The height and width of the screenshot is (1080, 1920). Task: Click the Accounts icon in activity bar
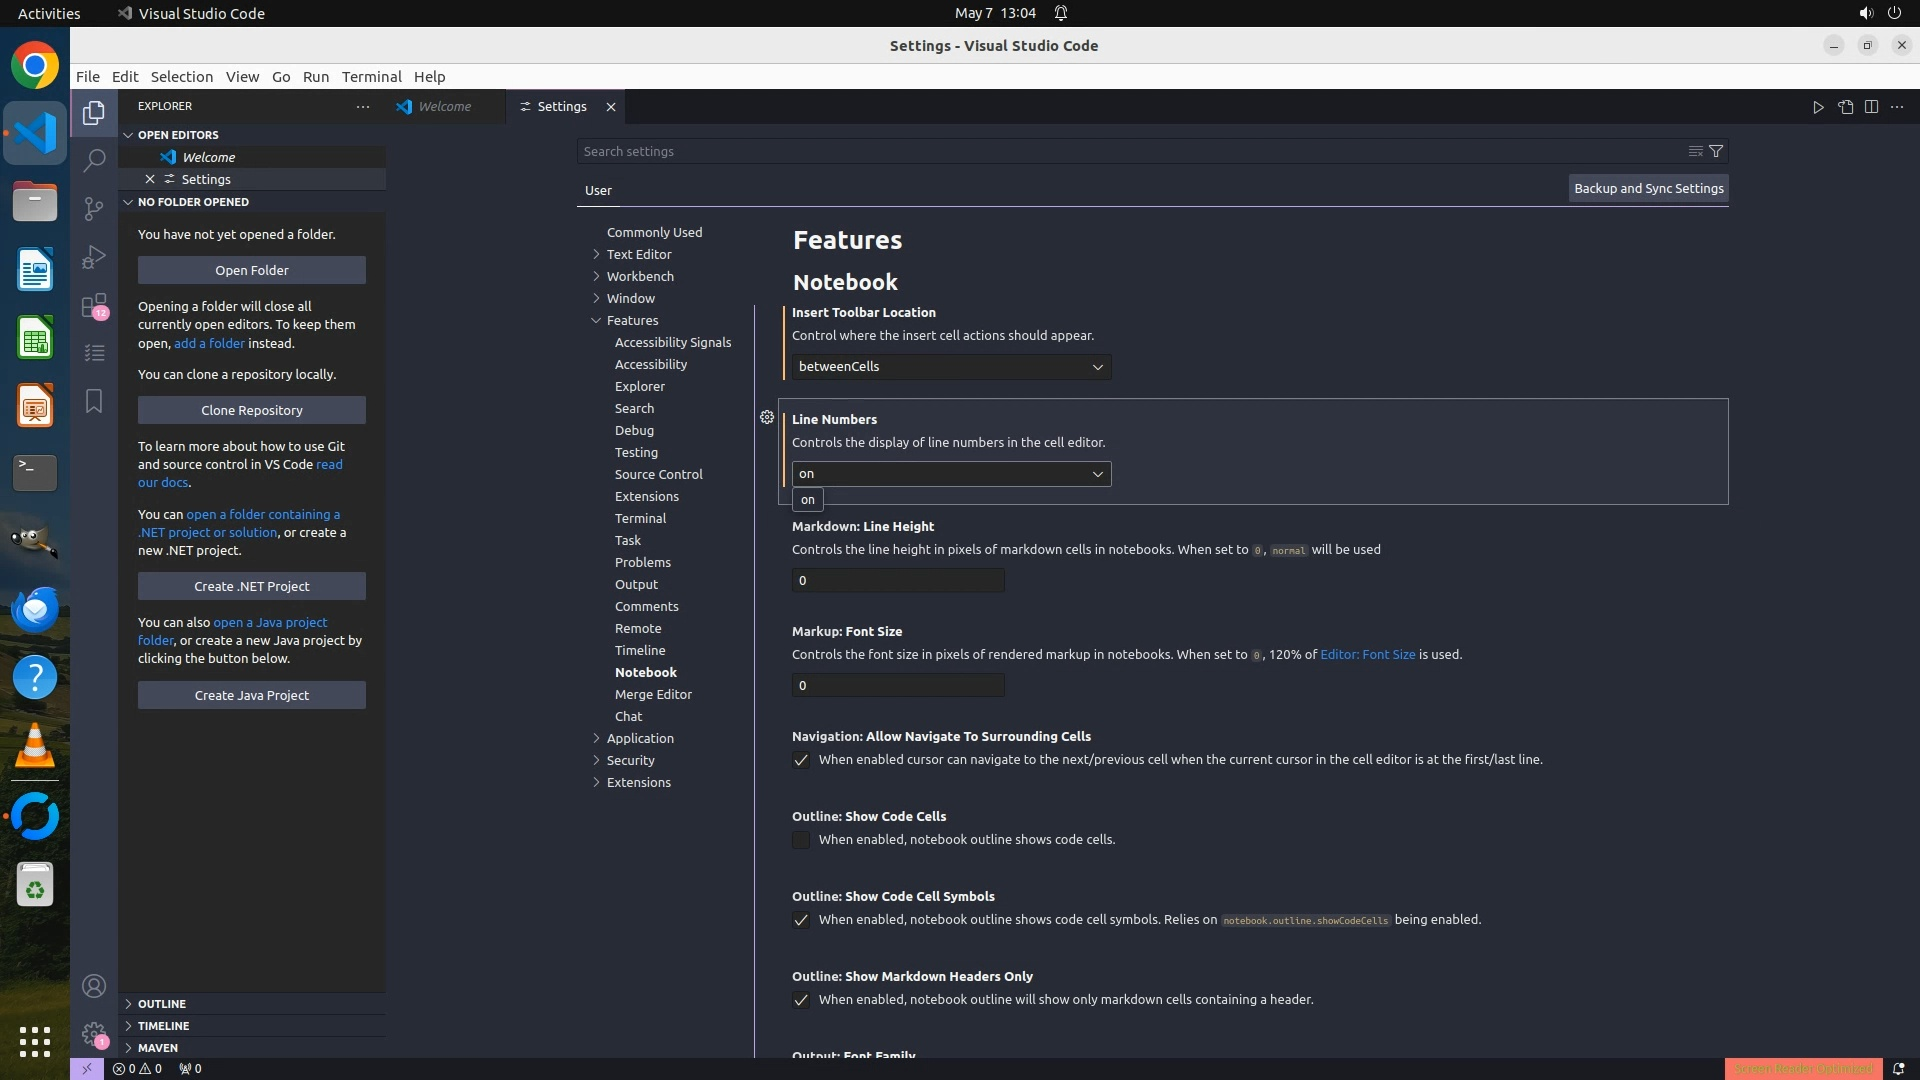coord(94,986)
